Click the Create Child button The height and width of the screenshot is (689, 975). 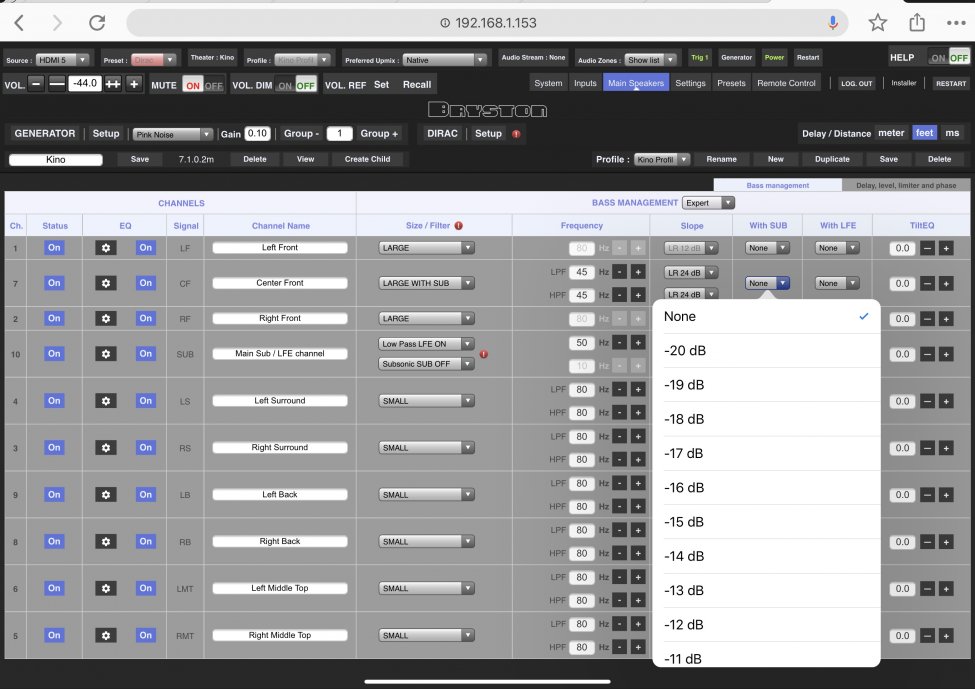[367, 159]
